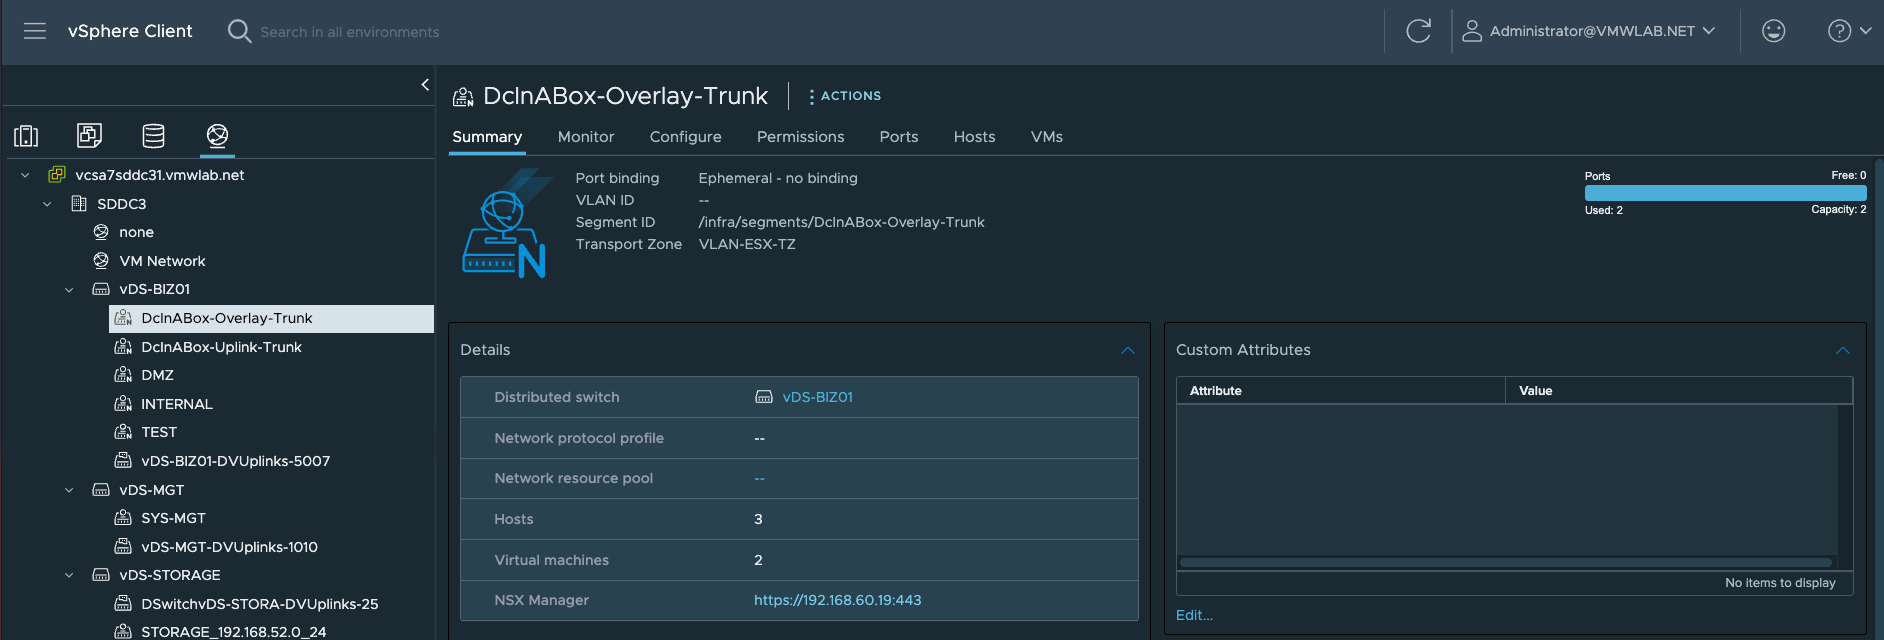Viewport: 1884px width, 640px height.
Task: Collapse the vcsa7sddc31.vmwlab.net tree node
Action: coord(25,175)
